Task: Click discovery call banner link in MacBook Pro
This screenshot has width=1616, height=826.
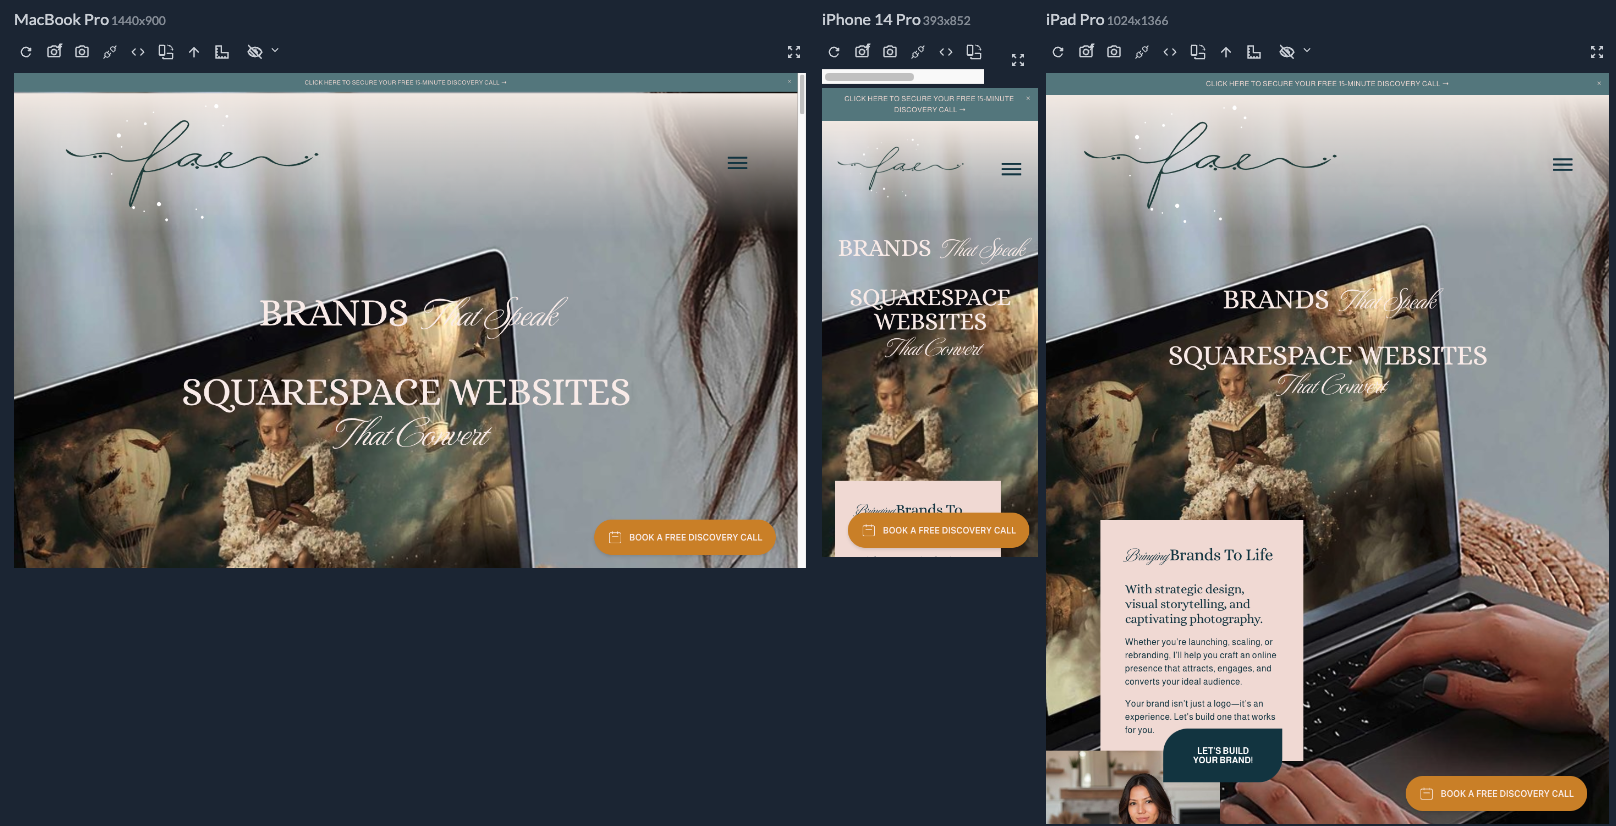Action: [x=406, y=83]
